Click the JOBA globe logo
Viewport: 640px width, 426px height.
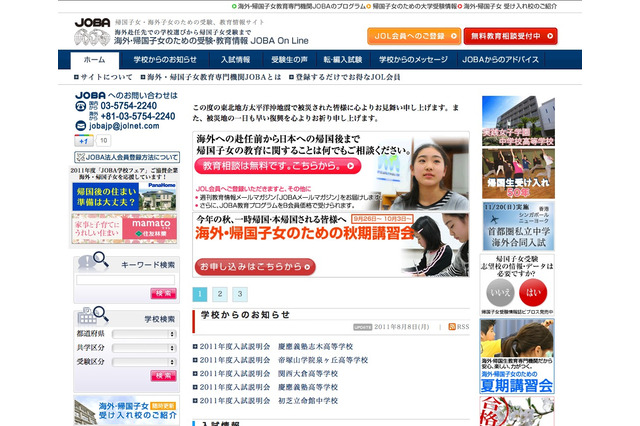coord(92,32)
